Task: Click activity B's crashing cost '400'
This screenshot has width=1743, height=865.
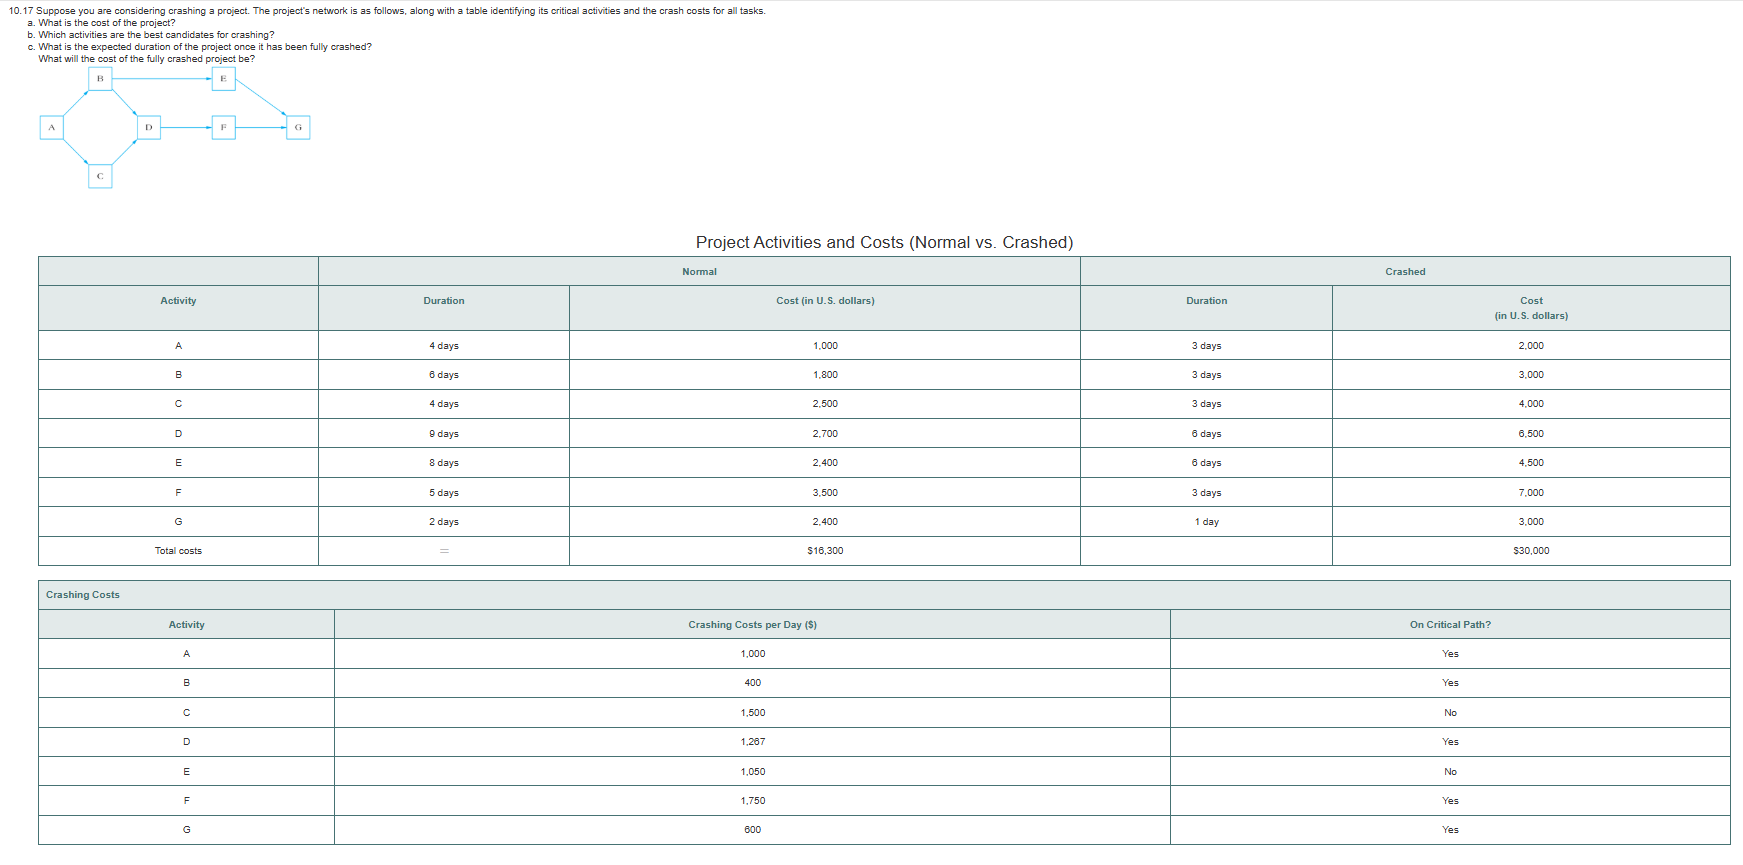Action: tap(752, 683)
